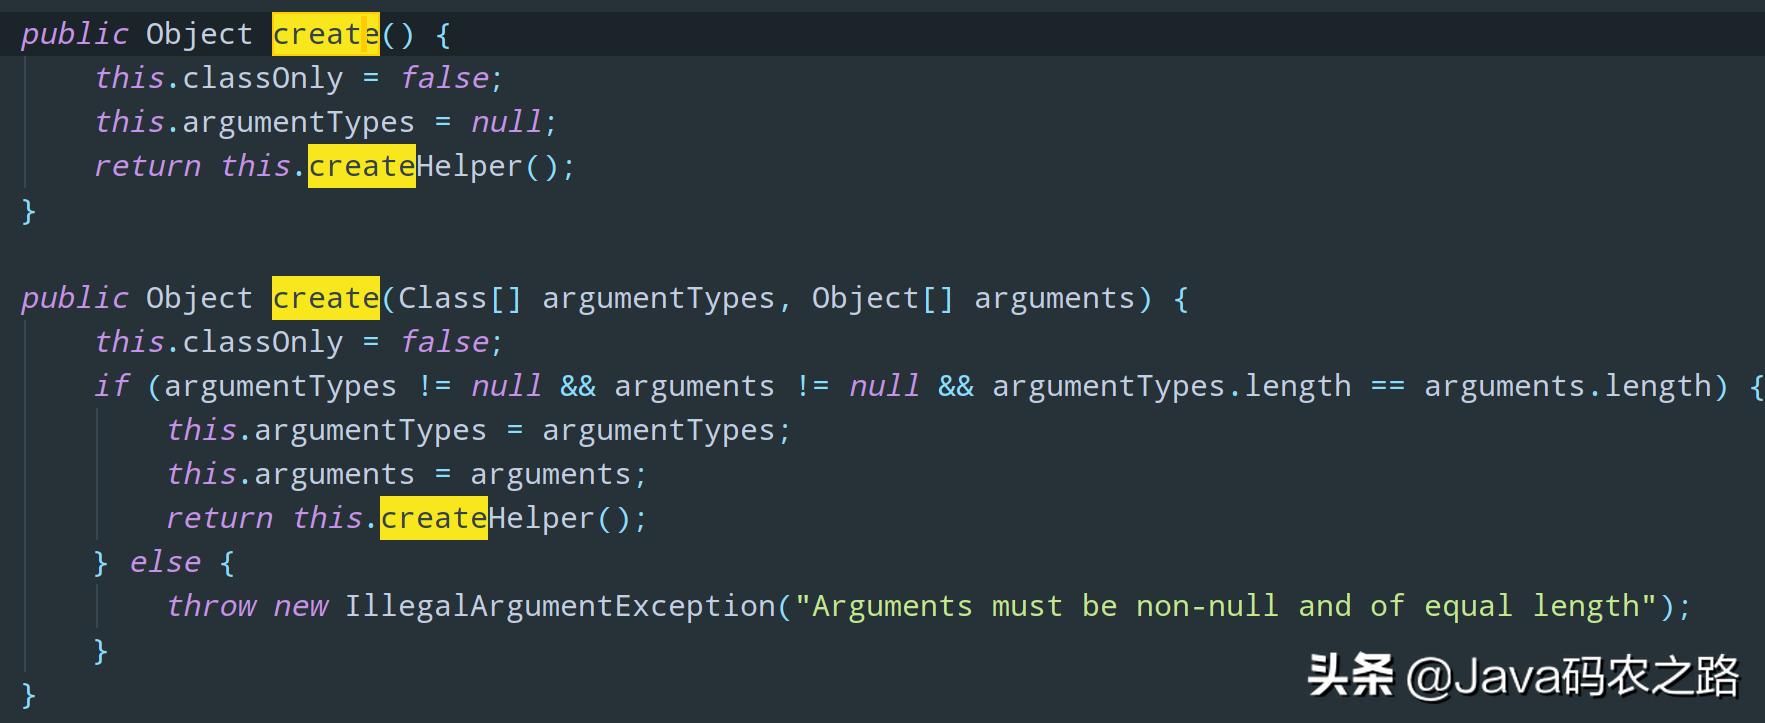This screenshot has height=723, width=1765.
Task: Click the throw keyword
Action: pos(211,607)
